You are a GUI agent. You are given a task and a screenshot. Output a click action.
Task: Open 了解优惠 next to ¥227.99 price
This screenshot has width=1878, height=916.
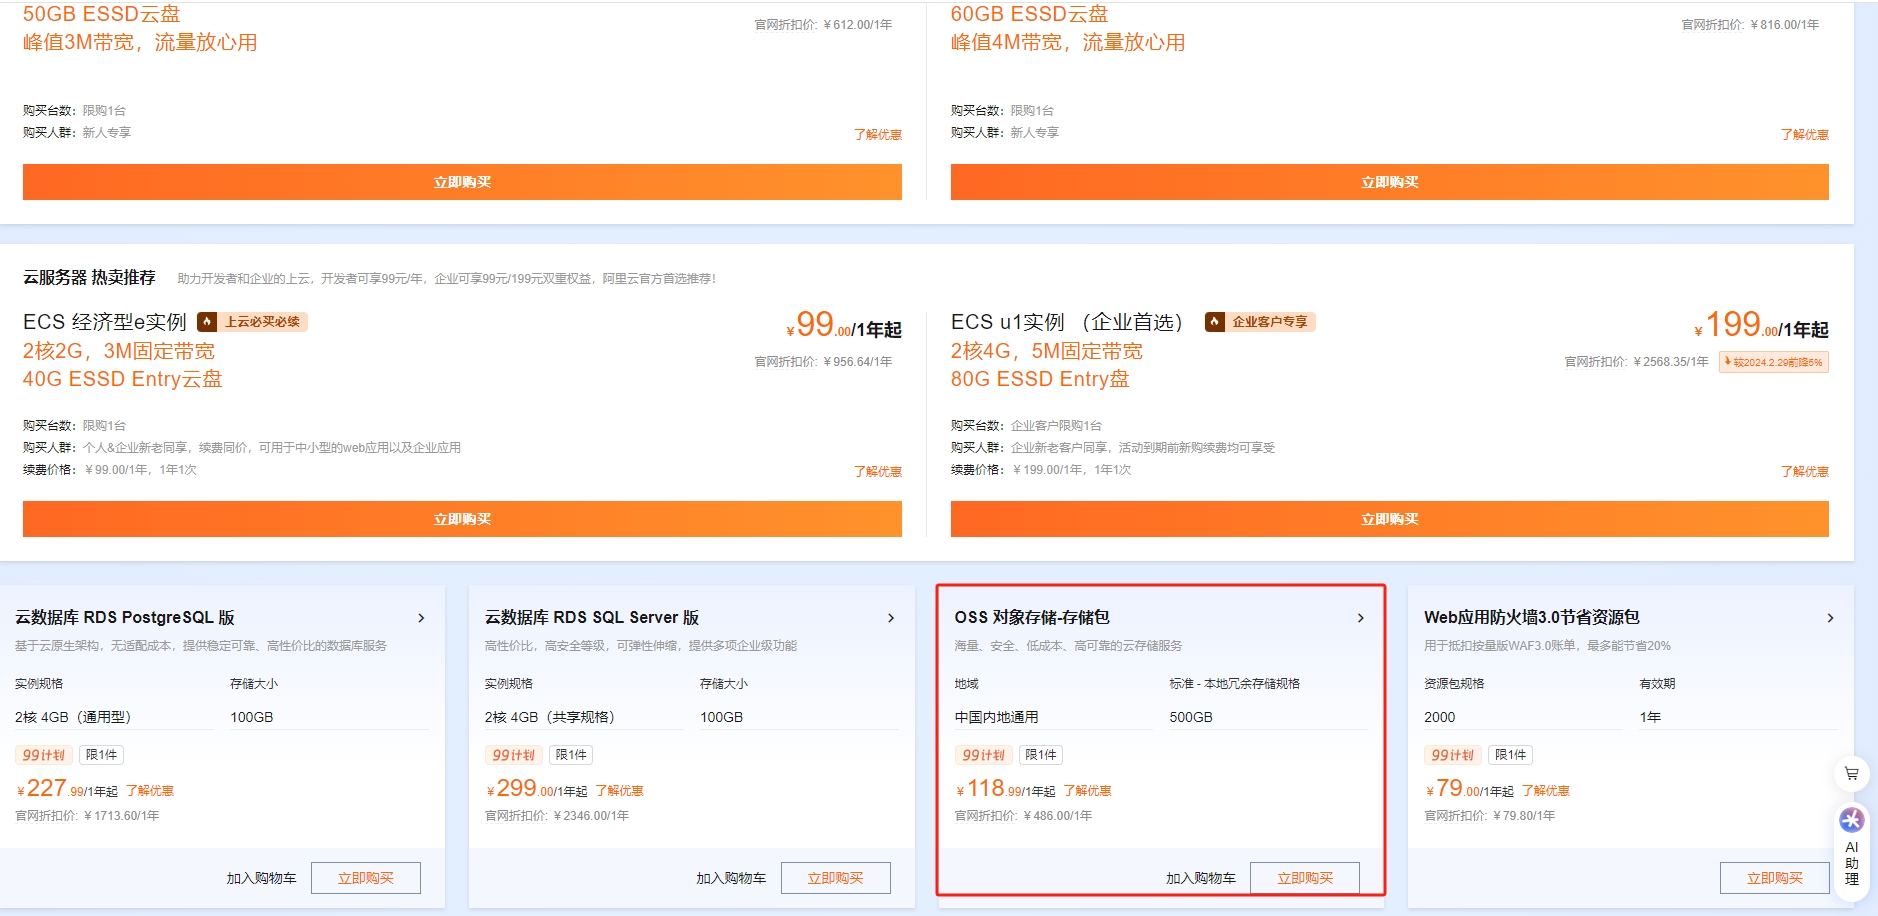[x=150, y=791]
